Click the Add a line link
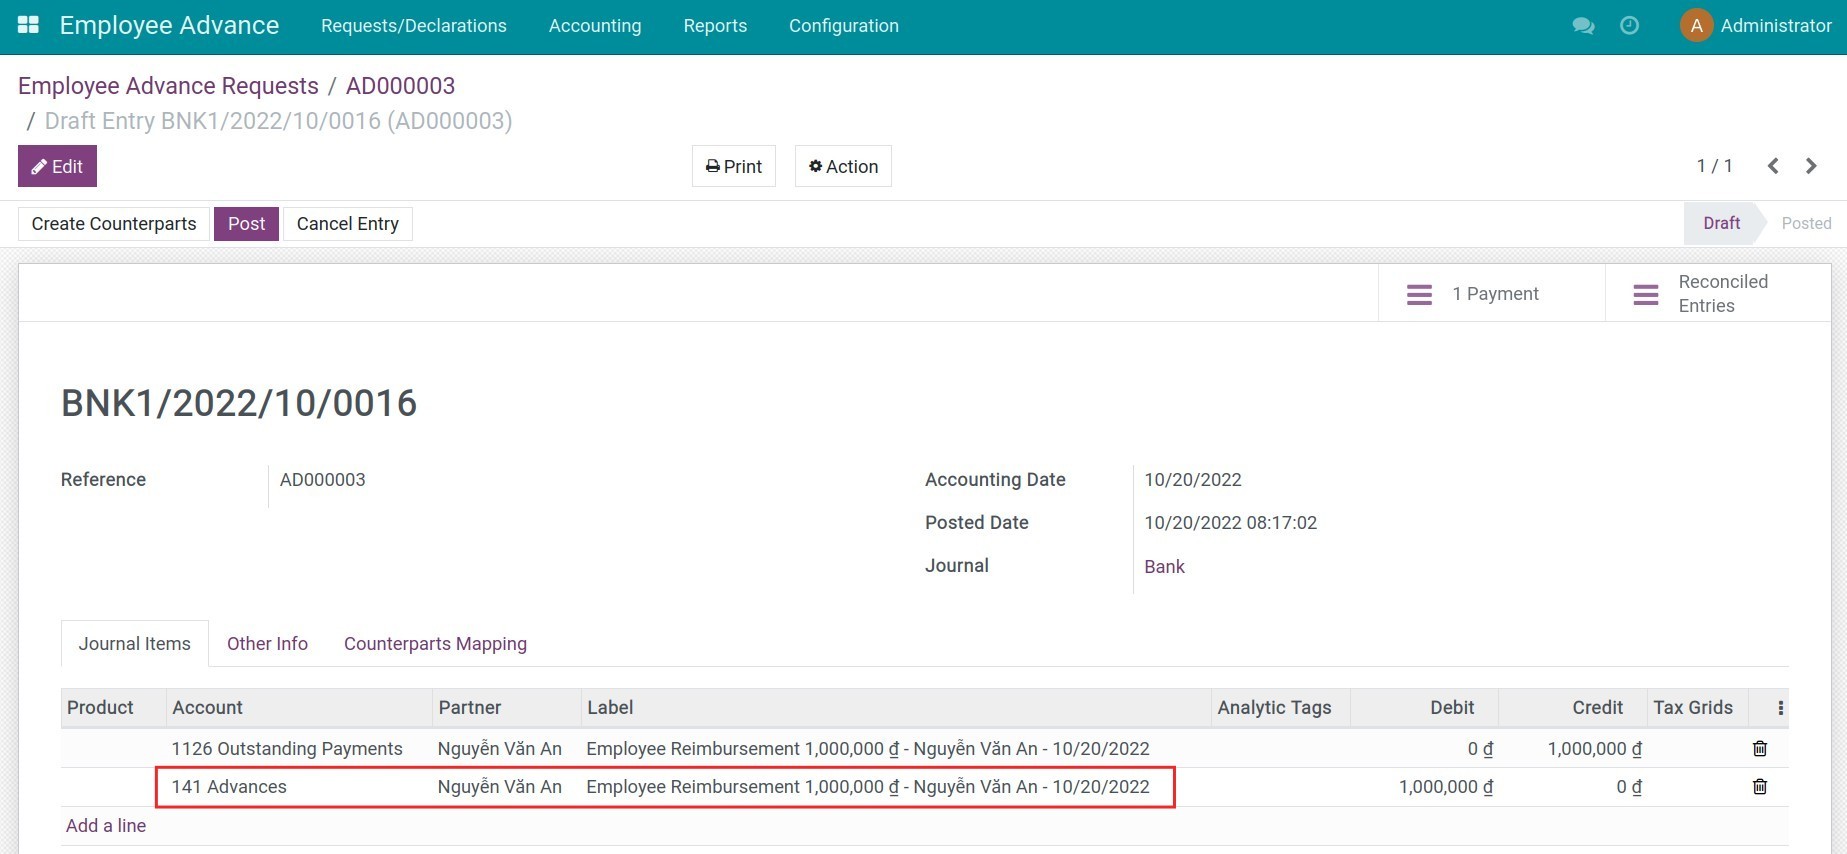 click(106, 826)
